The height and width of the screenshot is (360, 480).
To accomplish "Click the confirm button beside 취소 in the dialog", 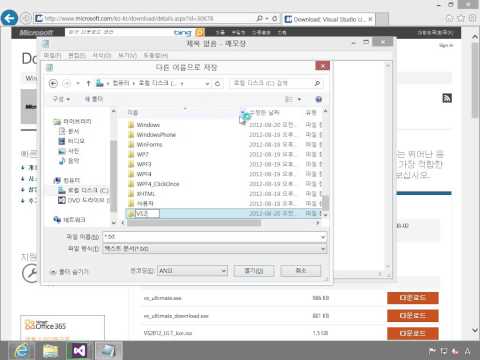I will 254,271.
